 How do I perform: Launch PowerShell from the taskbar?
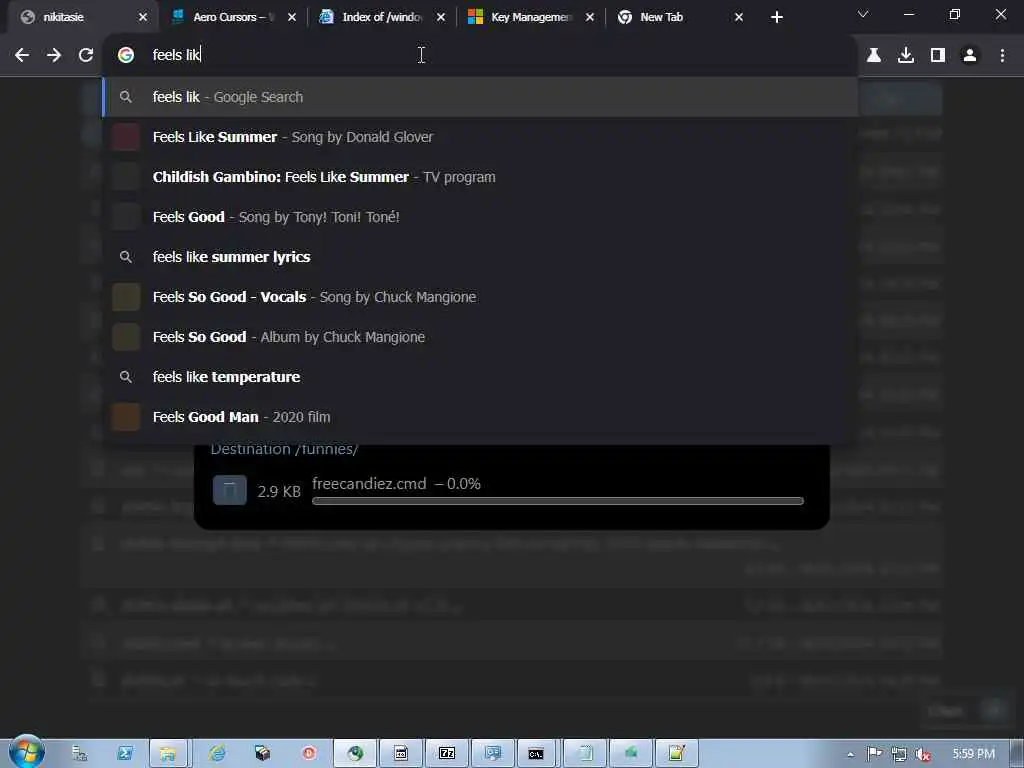click(125, 754)
